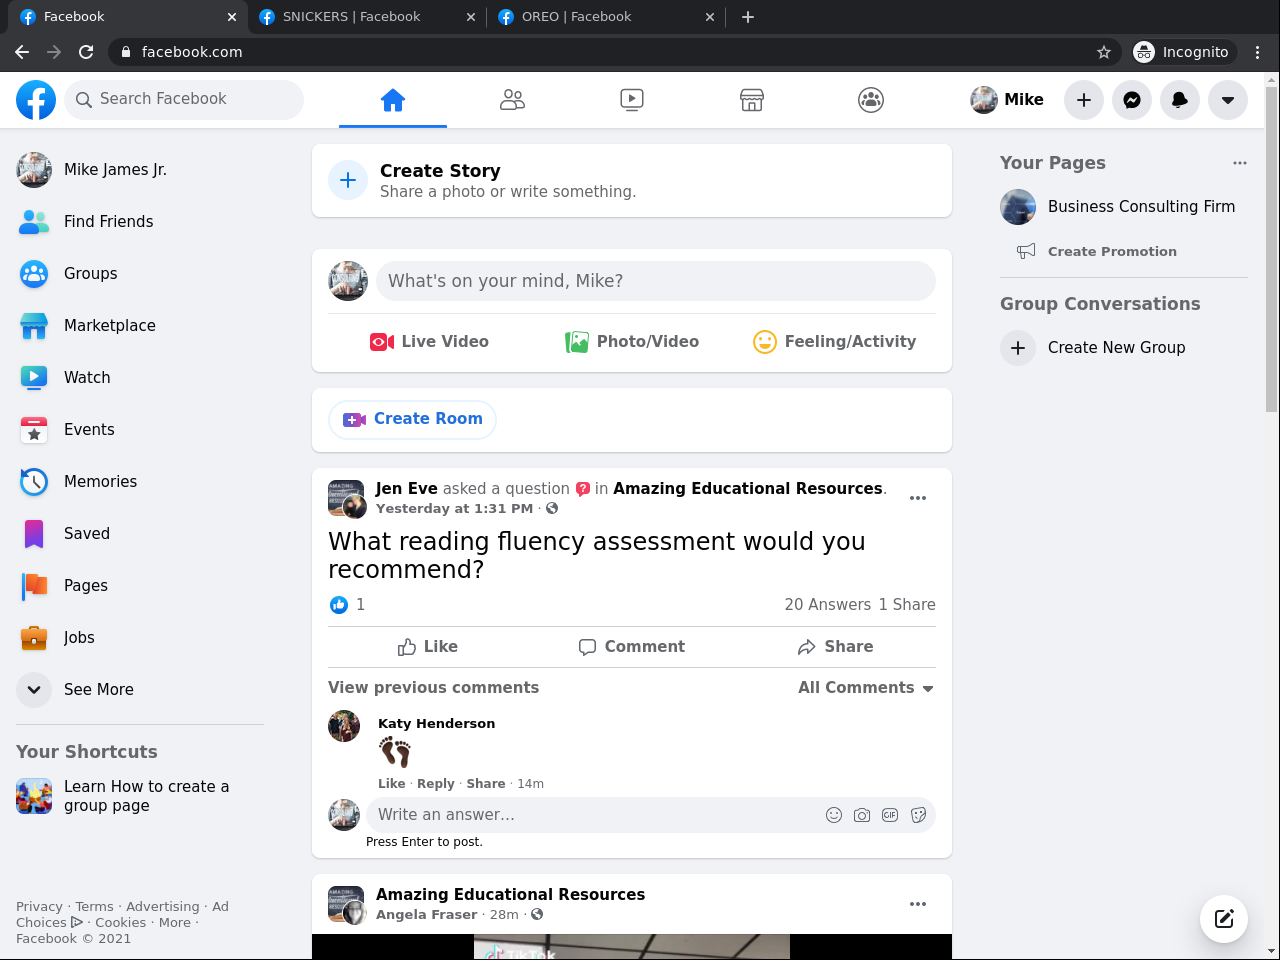Open Memories in the left sidebar

point(140,482)
